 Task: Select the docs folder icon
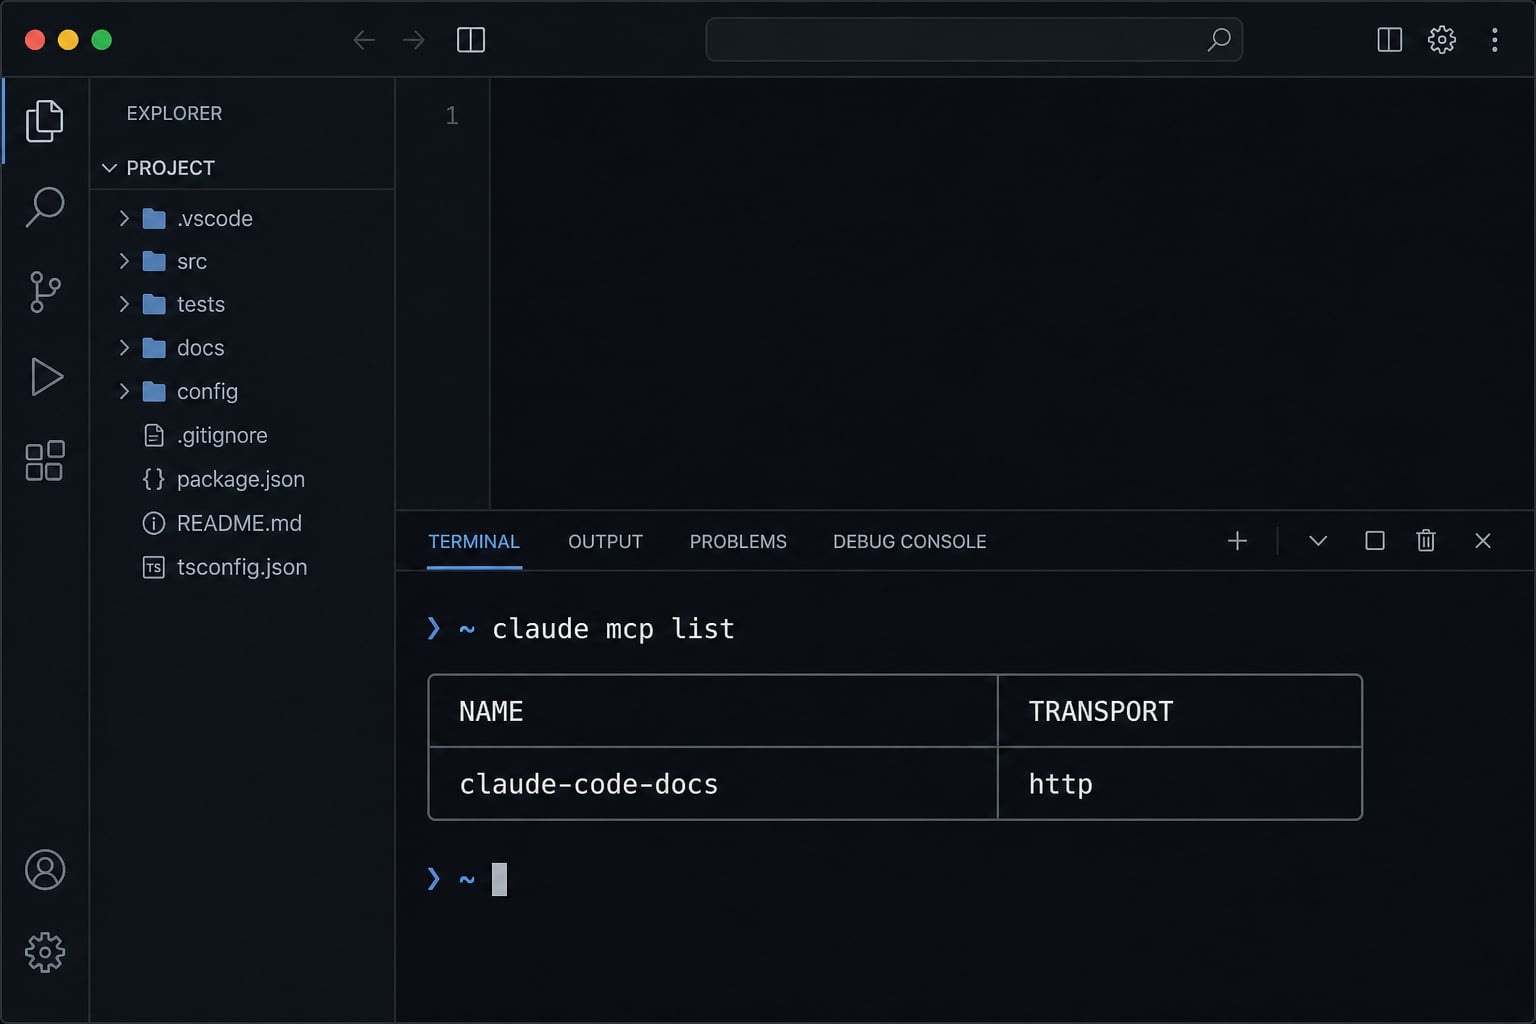tap(154, 348)
